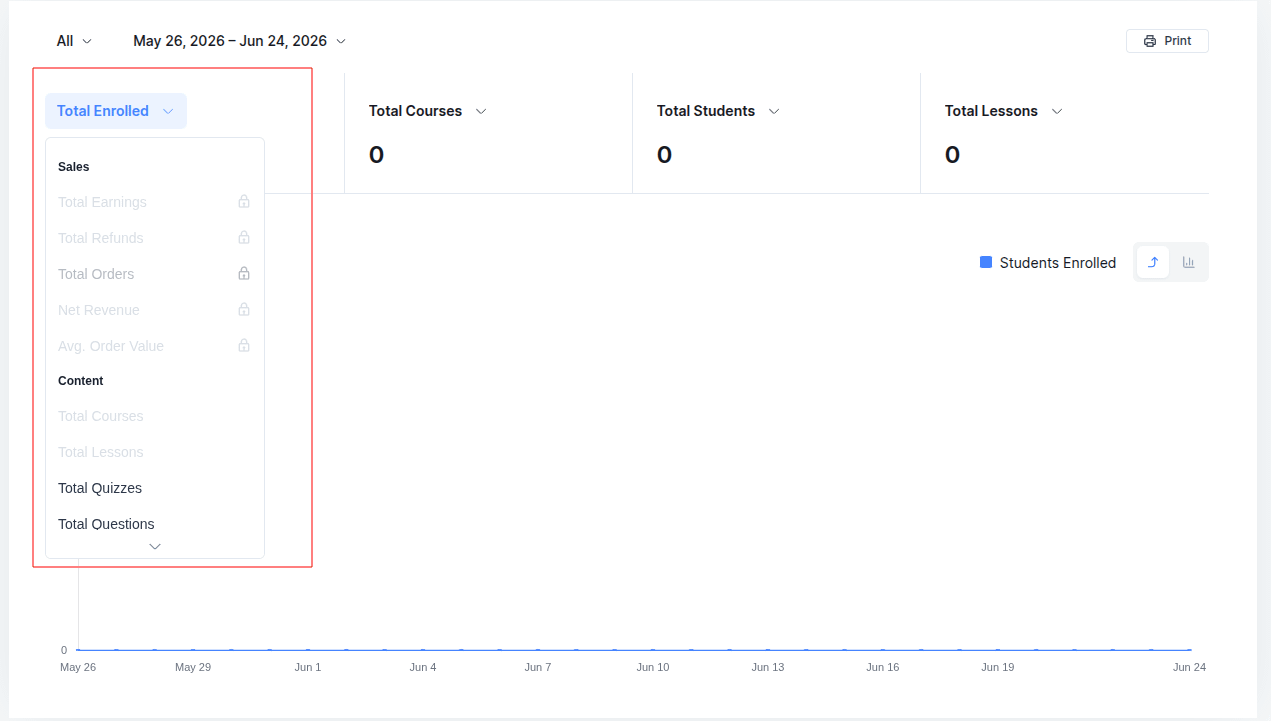The width and height of the screenshot is (1271, 721).
Task: Click the Jun 24 axis label
Action: pos(1190,667)
